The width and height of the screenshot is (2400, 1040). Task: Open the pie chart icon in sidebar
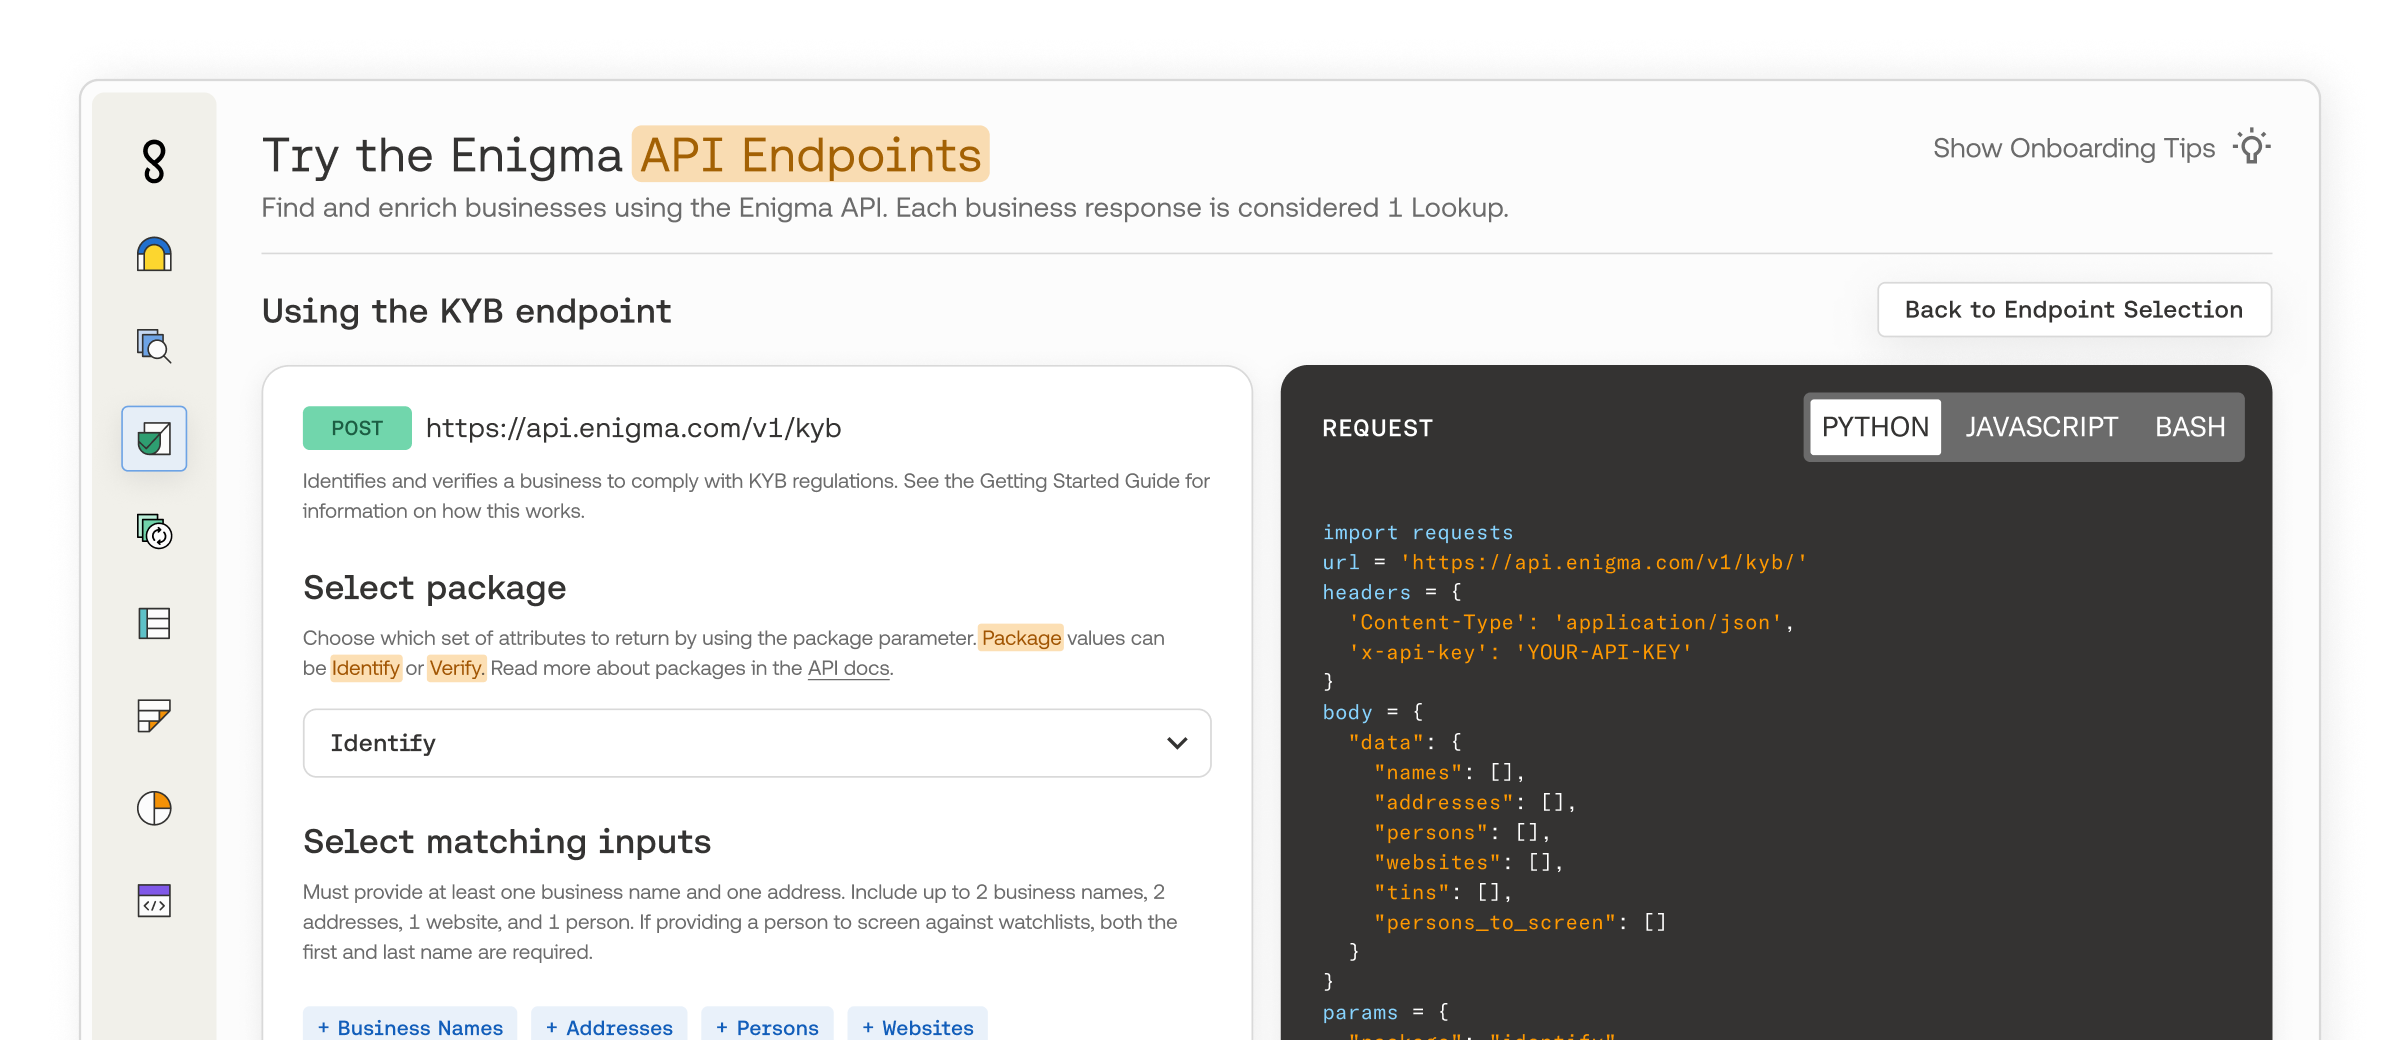[x=154, y=808]
